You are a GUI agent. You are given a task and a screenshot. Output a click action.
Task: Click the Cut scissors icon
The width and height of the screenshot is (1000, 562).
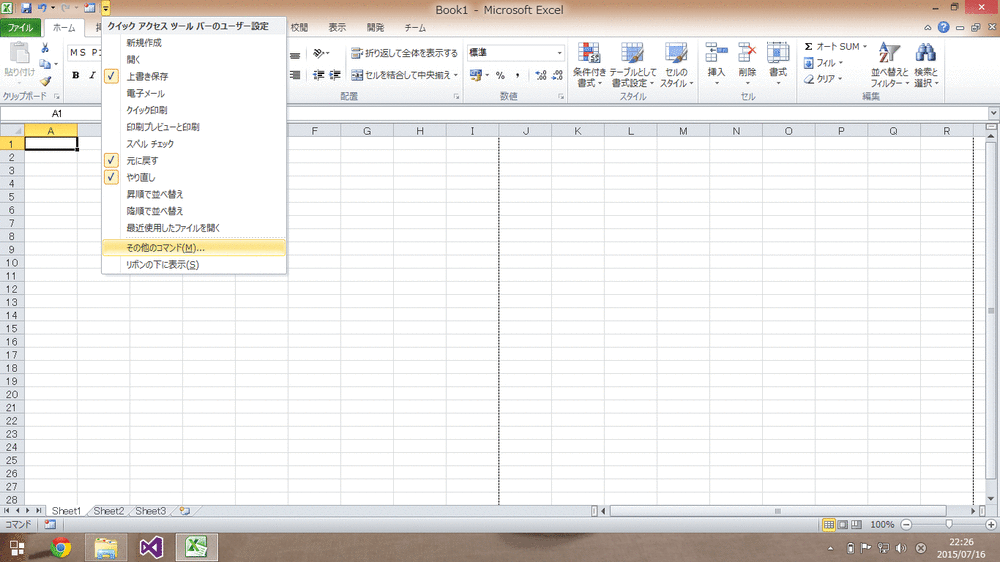tap(45, 48)
